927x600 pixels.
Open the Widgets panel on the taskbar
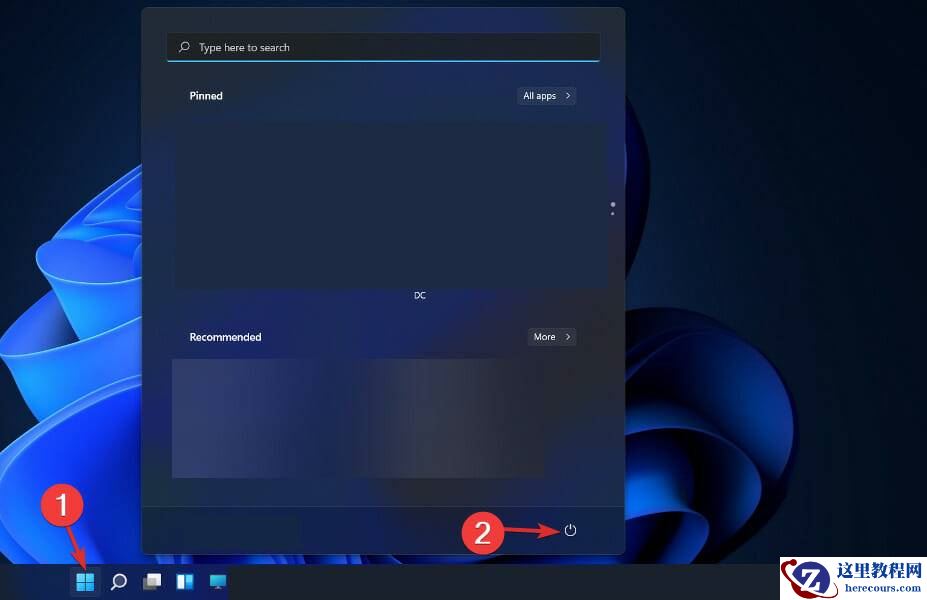pos(184,580)
